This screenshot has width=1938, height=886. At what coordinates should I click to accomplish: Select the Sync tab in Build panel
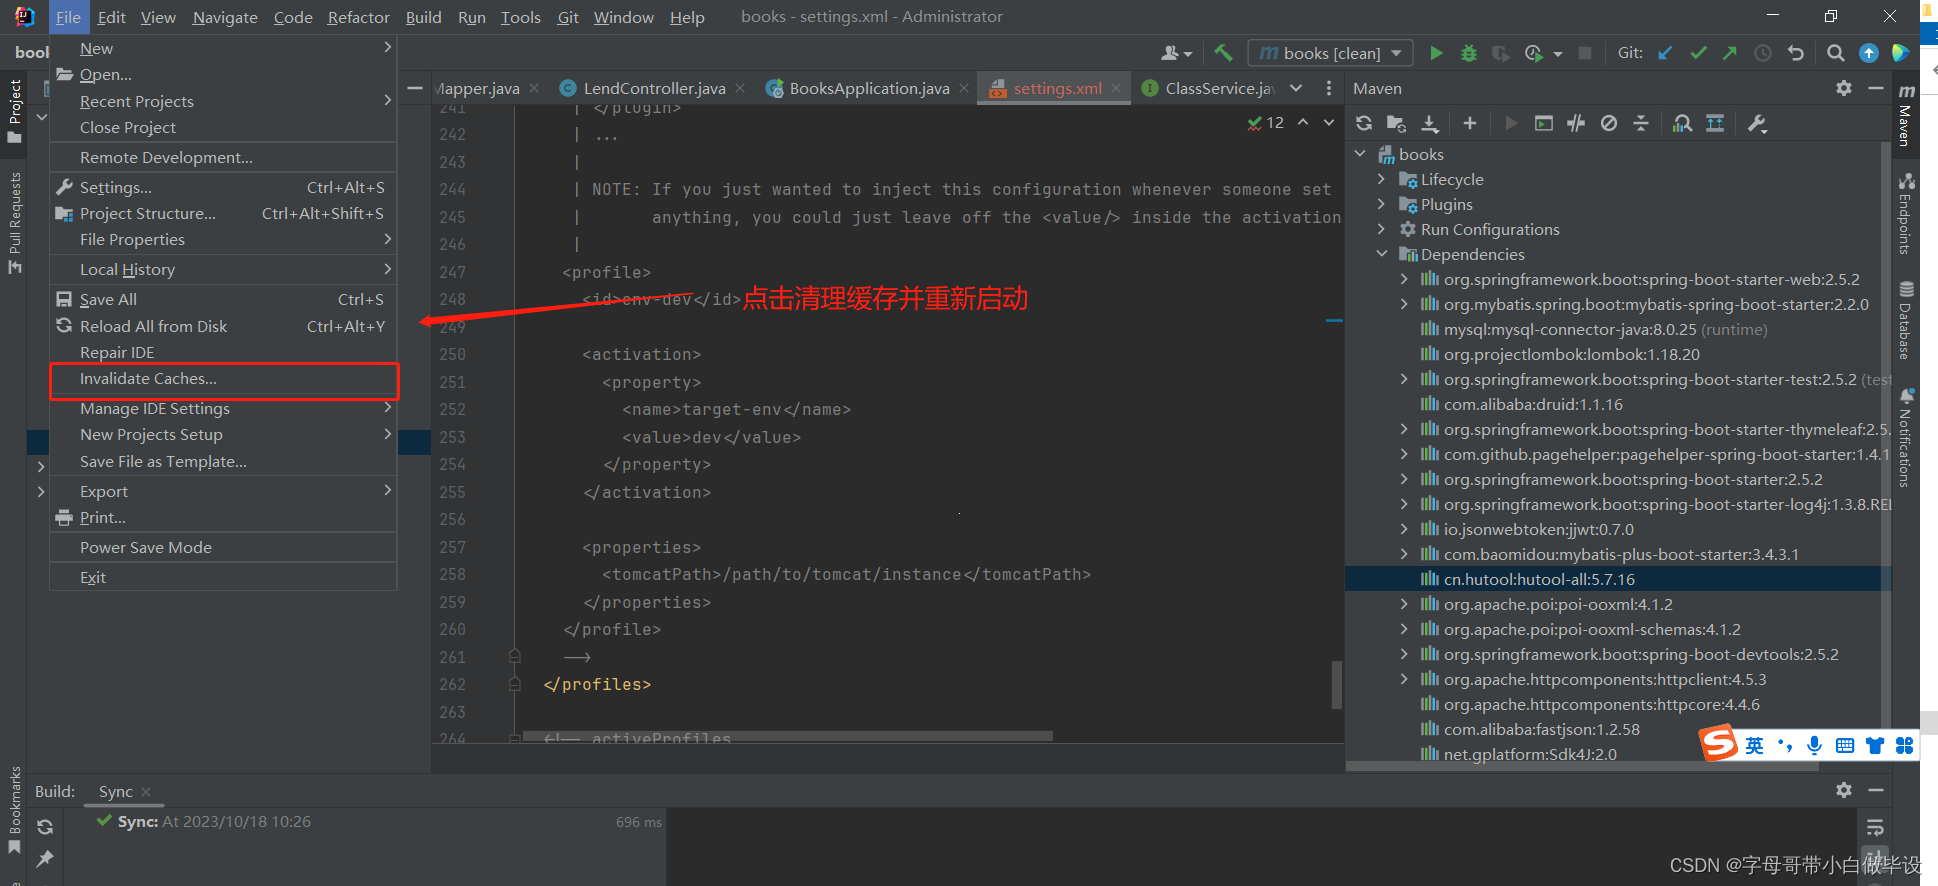point(115,791)
